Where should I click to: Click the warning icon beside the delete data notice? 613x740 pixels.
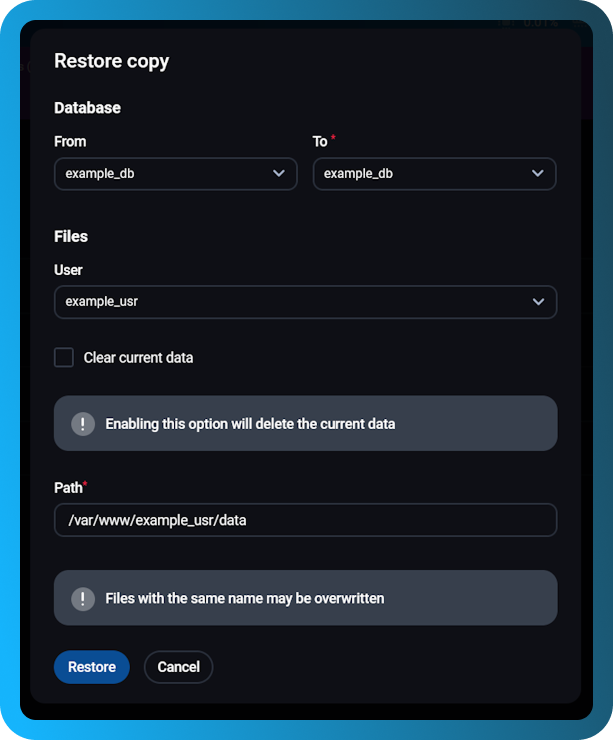(x=83, y=424)
